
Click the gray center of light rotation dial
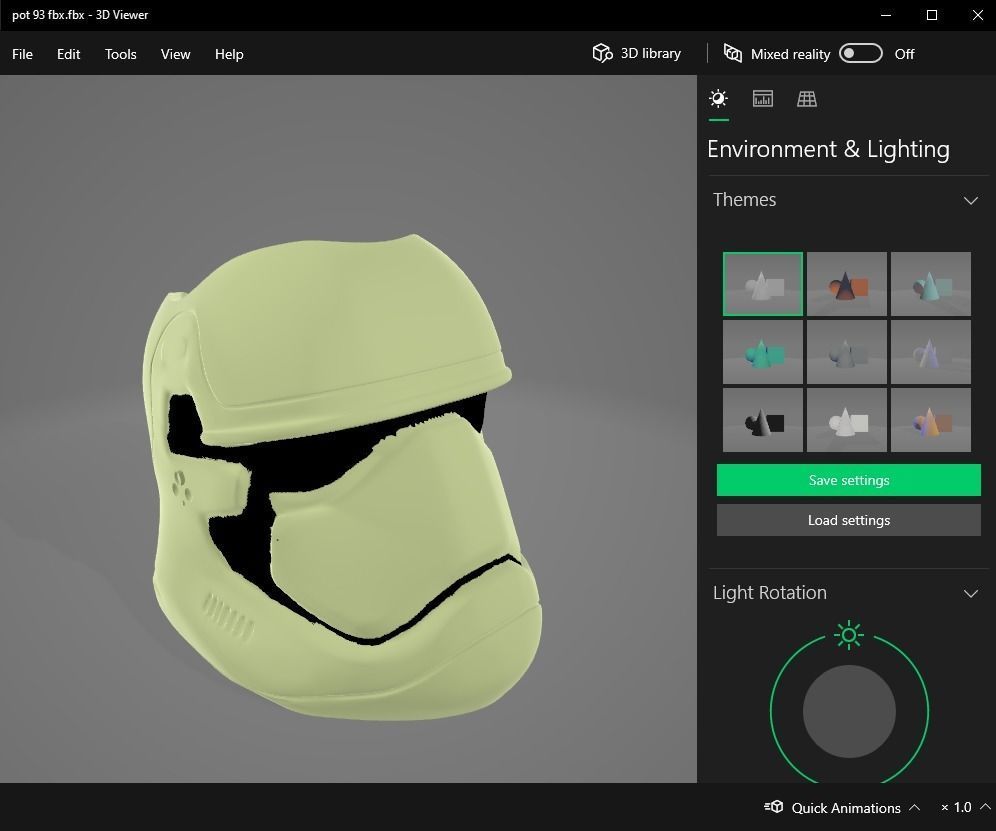(x=849, y=711)
